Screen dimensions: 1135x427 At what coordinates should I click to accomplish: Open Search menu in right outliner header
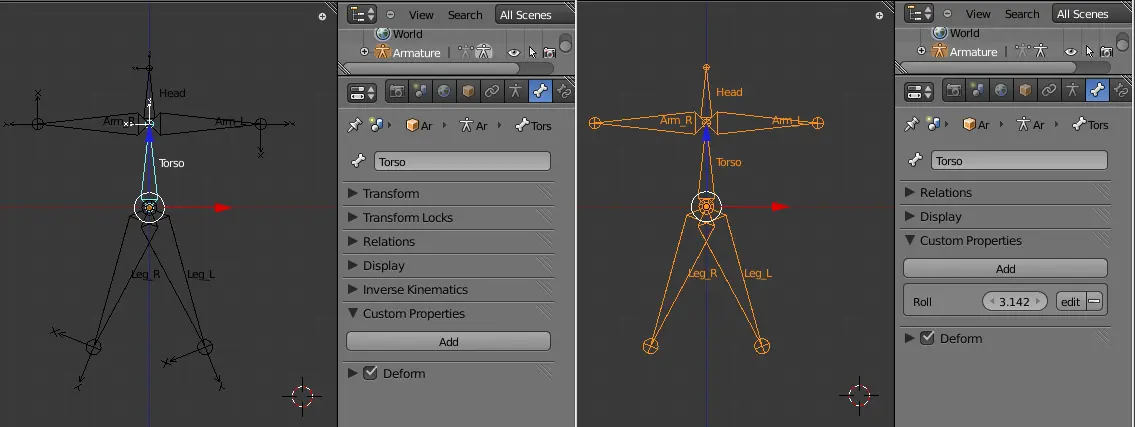point(1022,14)
